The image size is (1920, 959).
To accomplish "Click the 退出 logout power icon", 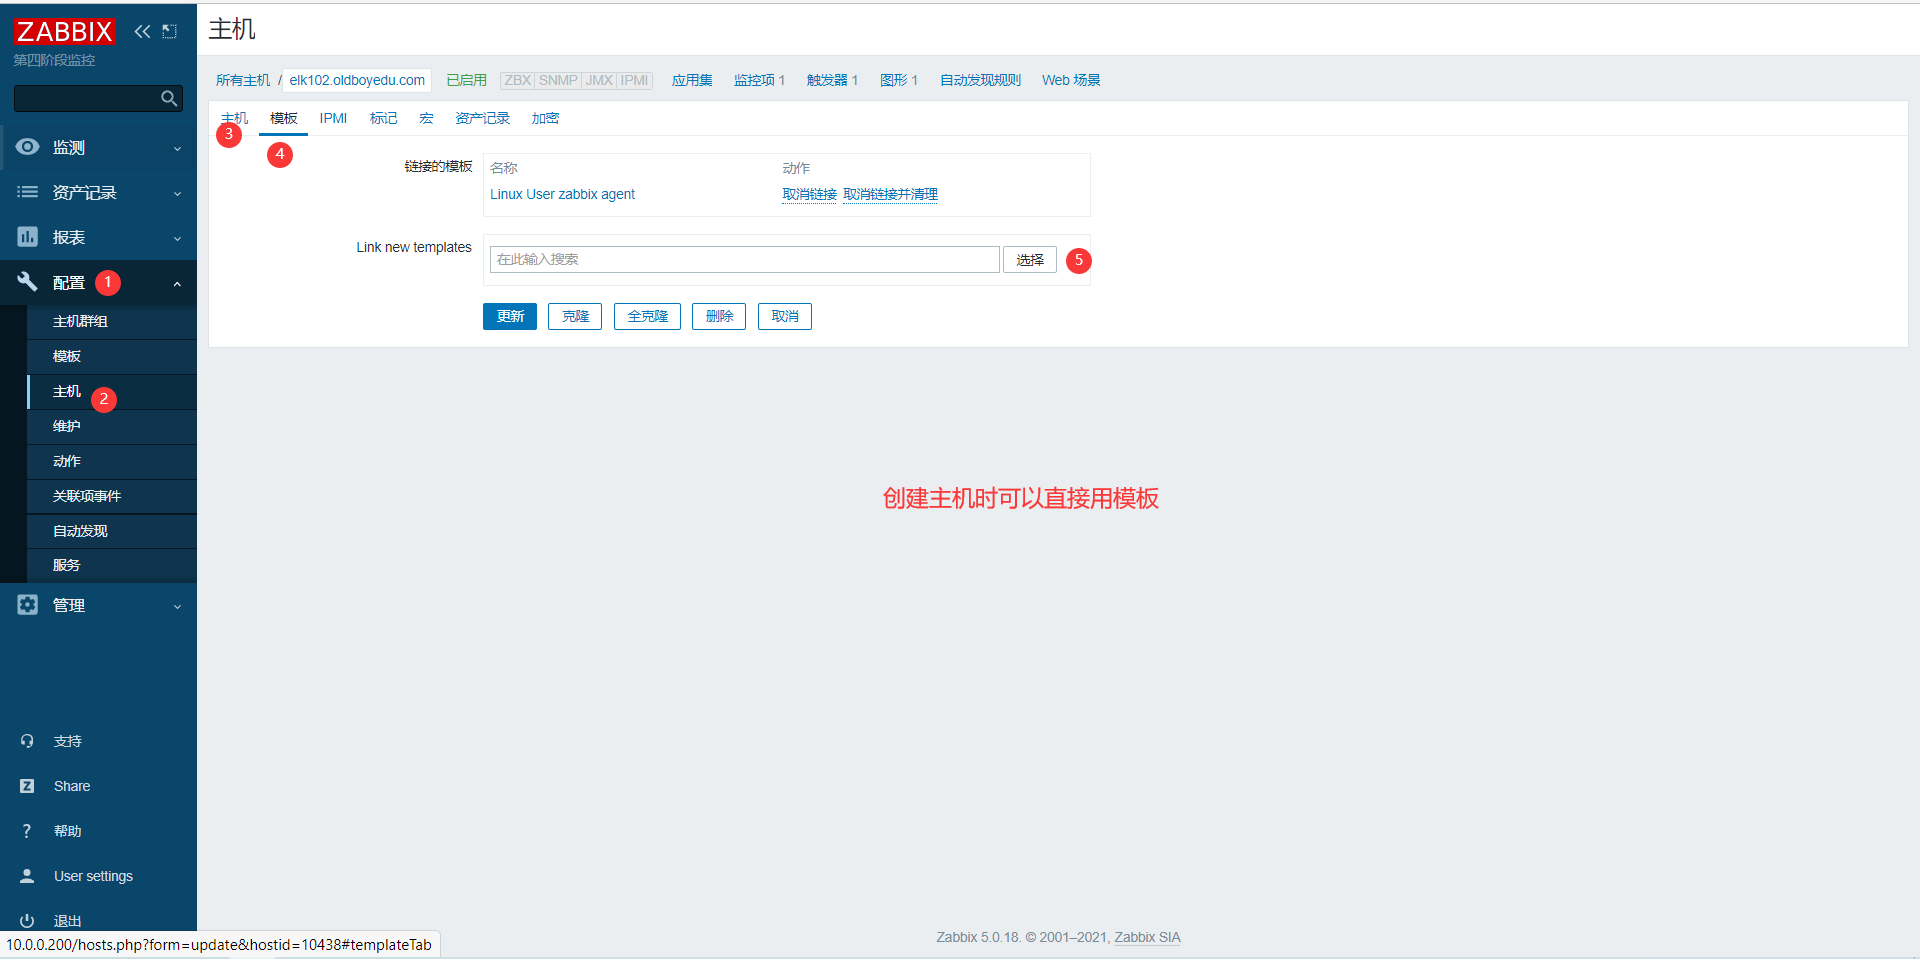I will click(x=27, y=920).
